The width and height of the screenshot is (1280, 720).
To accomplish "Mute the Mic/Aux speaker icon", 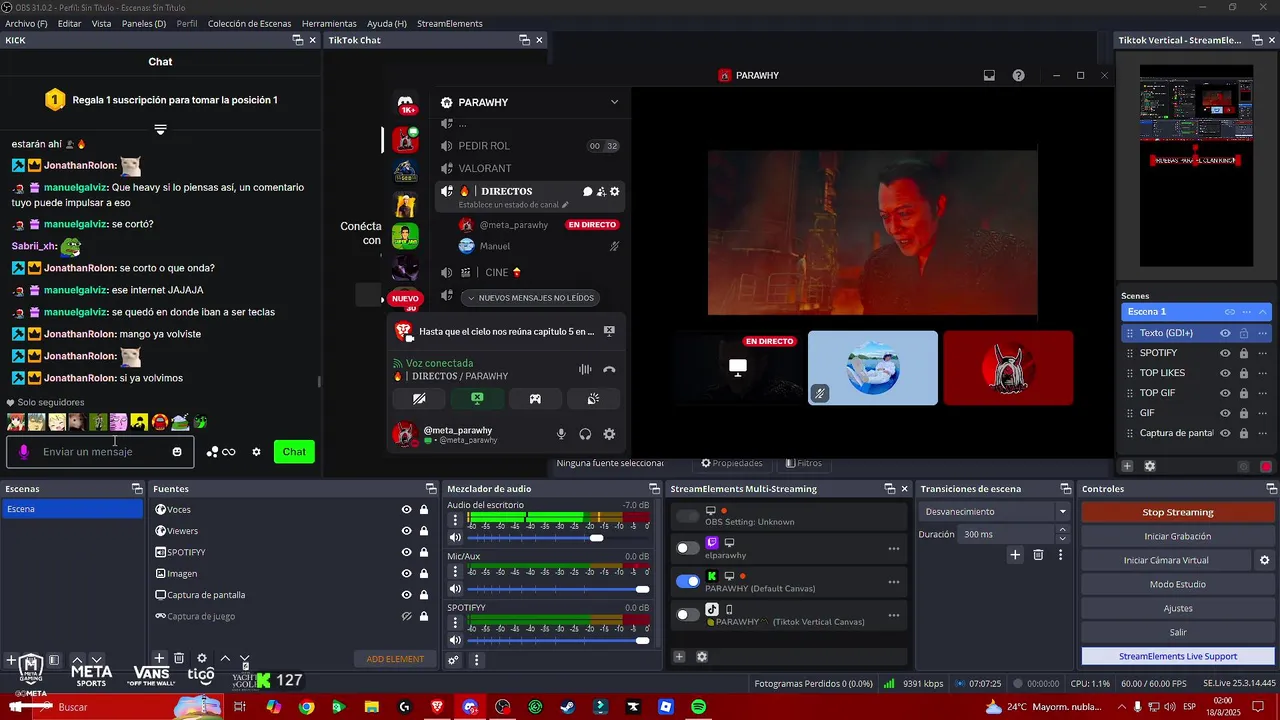I will pos(456,589).
